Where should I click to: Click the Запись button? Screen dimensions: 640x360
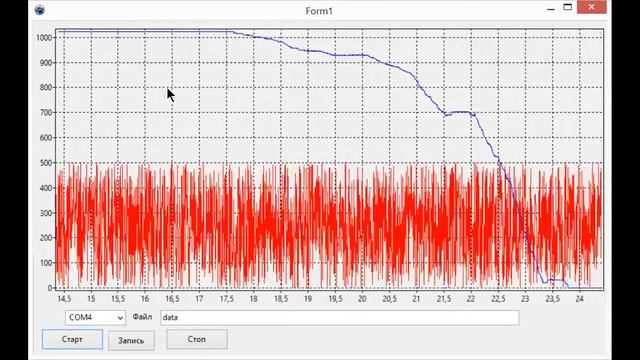(x=131, y=340)
